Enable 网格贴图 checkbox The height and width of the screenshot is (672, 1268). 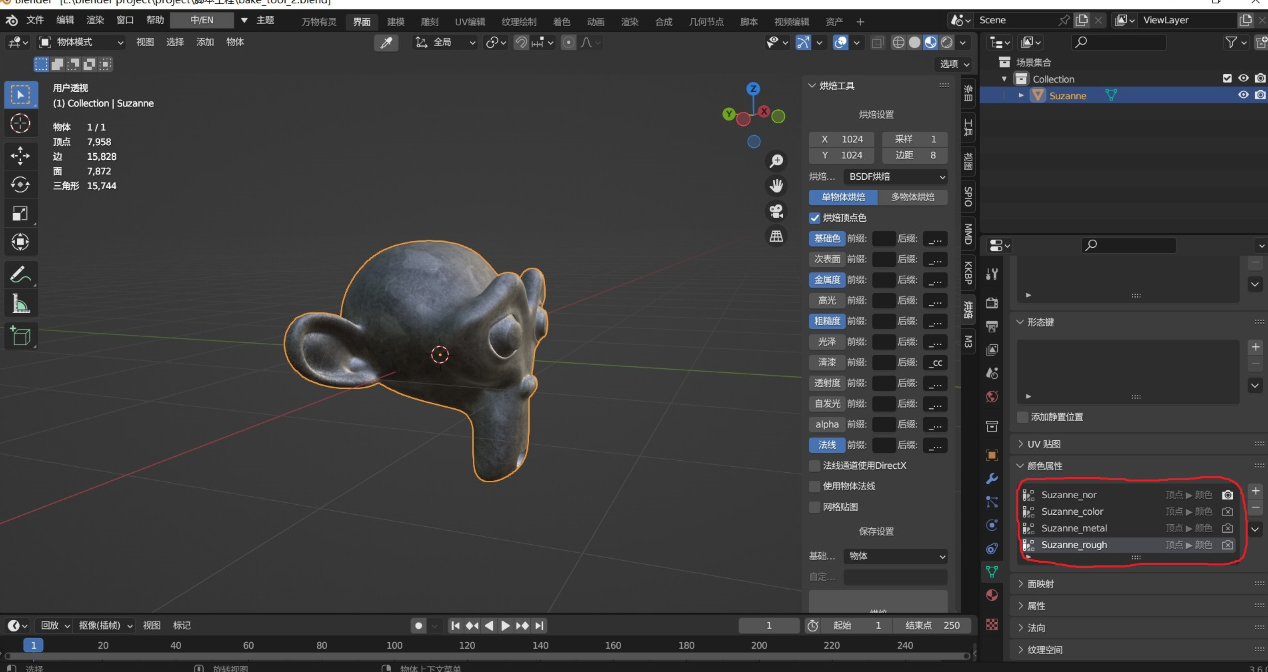[814, 507]
